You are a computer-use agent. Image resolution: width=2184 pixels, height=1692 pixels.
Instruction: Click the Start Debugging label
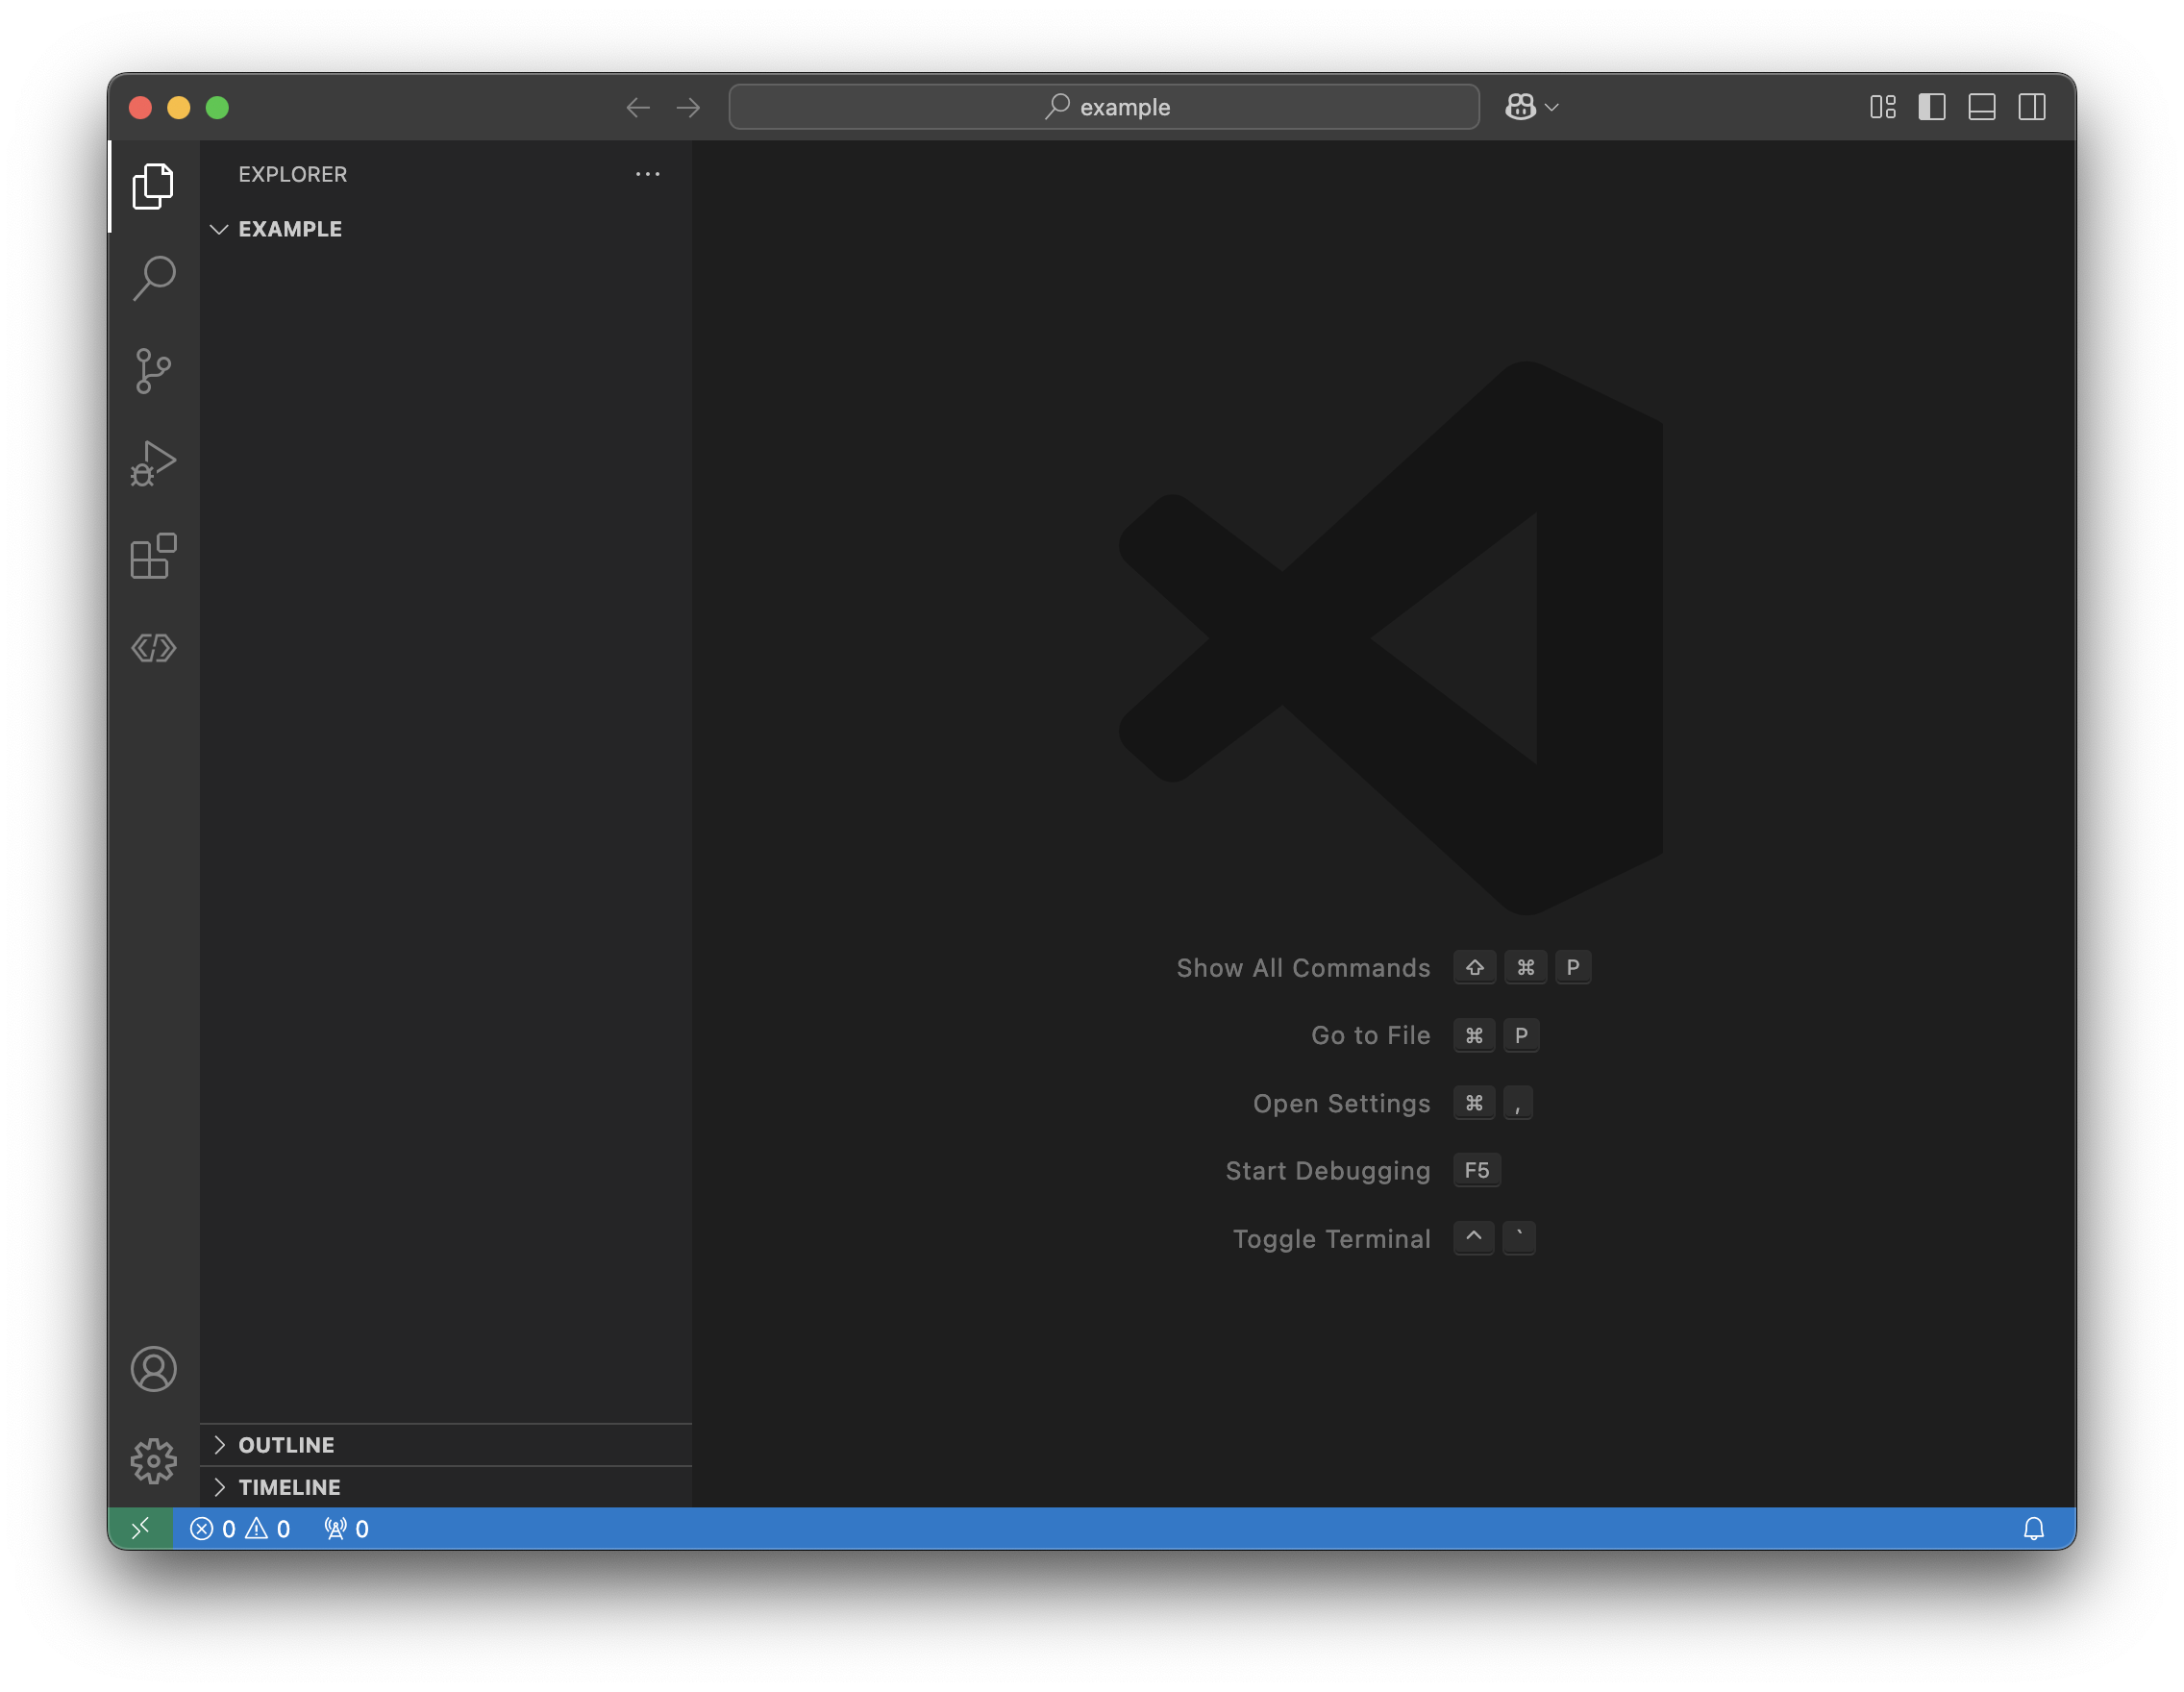coord(1328,1171)
